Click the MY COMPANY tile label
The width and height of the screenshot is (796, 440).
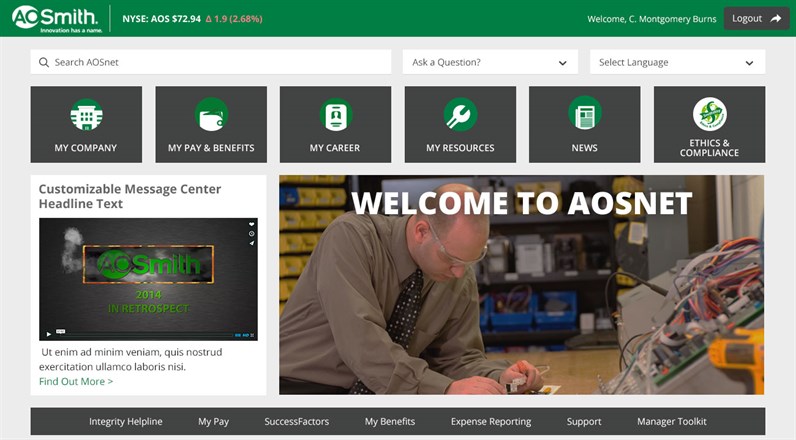pyautogui.click(x=86, y=148)
